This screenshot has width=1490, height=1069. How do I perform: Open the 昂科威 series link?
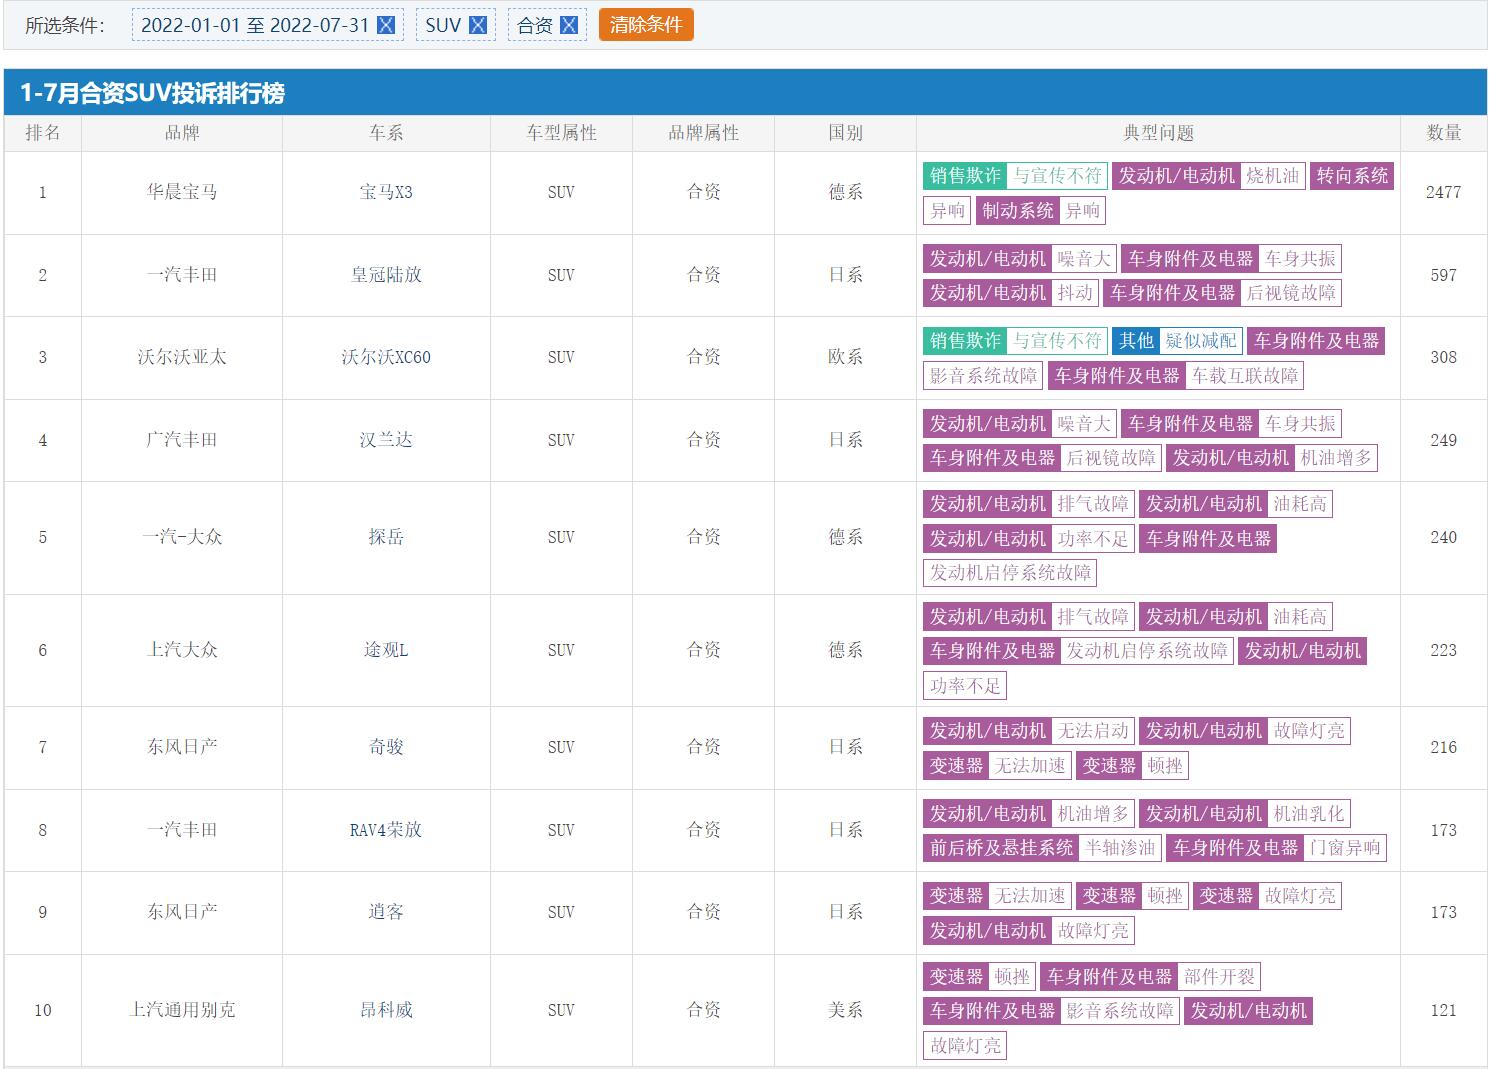coord(386,1010)
